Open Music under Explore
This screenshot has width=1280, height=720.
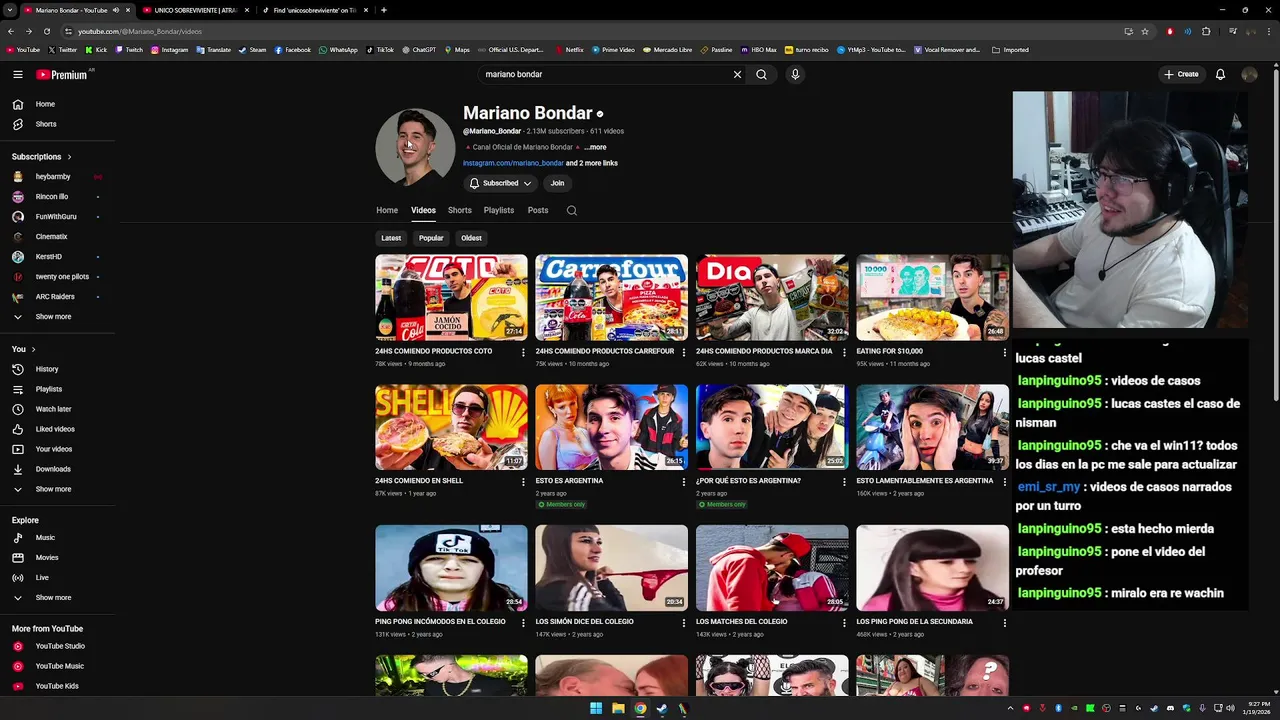[x=45, y=538]
